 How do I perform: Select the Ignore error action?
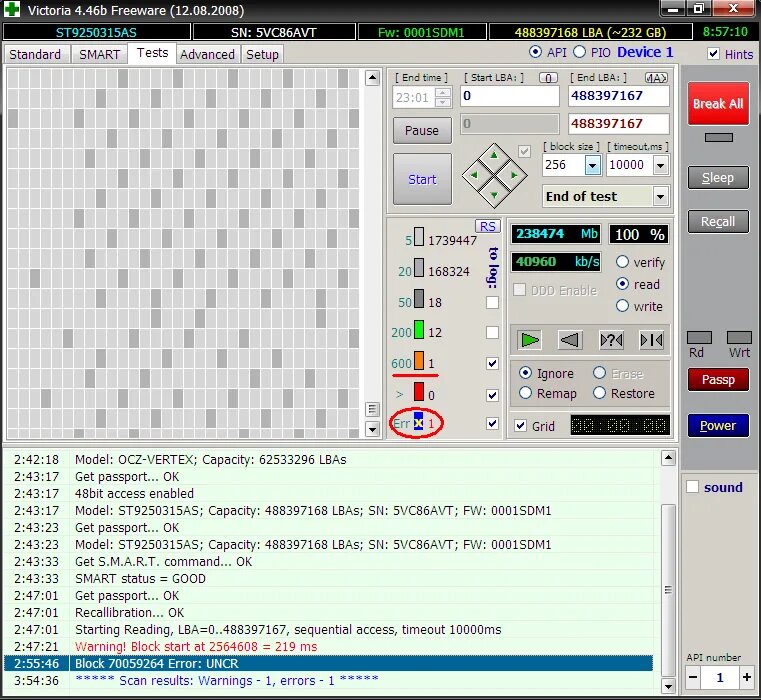coord(525,373)
